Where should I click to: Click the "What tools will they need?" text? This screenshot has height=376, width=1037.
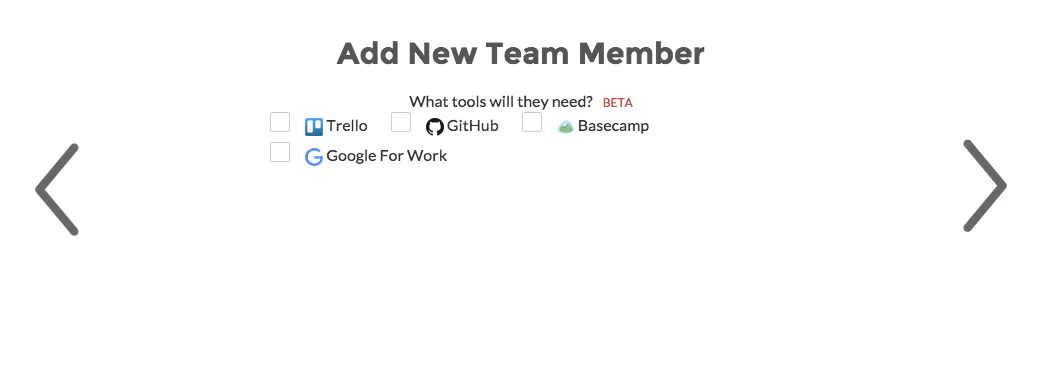(501, 102)
